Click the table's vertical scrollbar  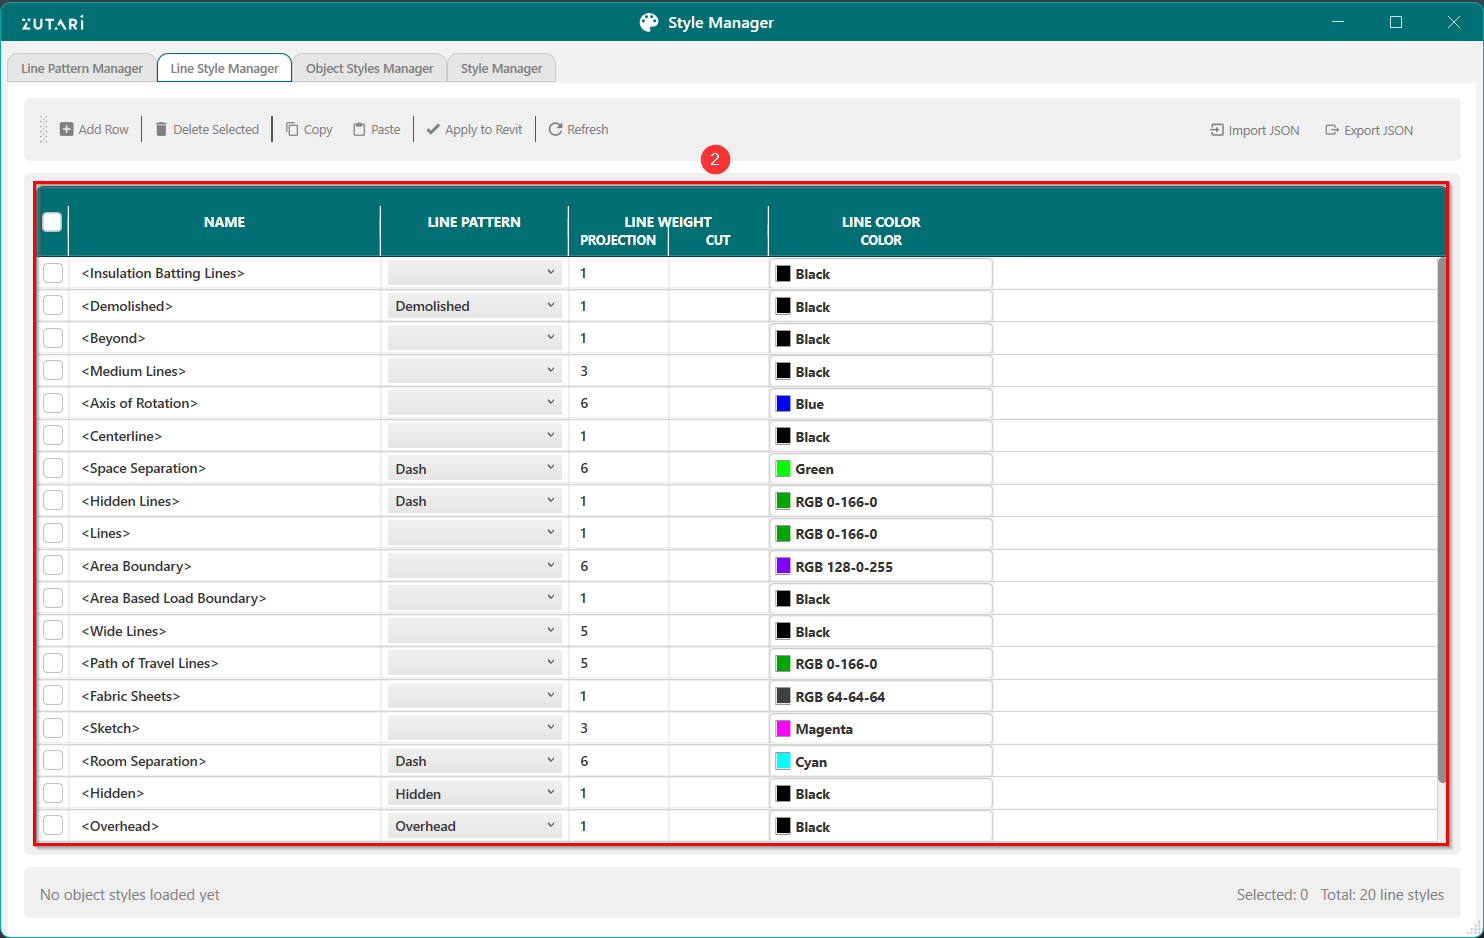[x=1441, y=520]
